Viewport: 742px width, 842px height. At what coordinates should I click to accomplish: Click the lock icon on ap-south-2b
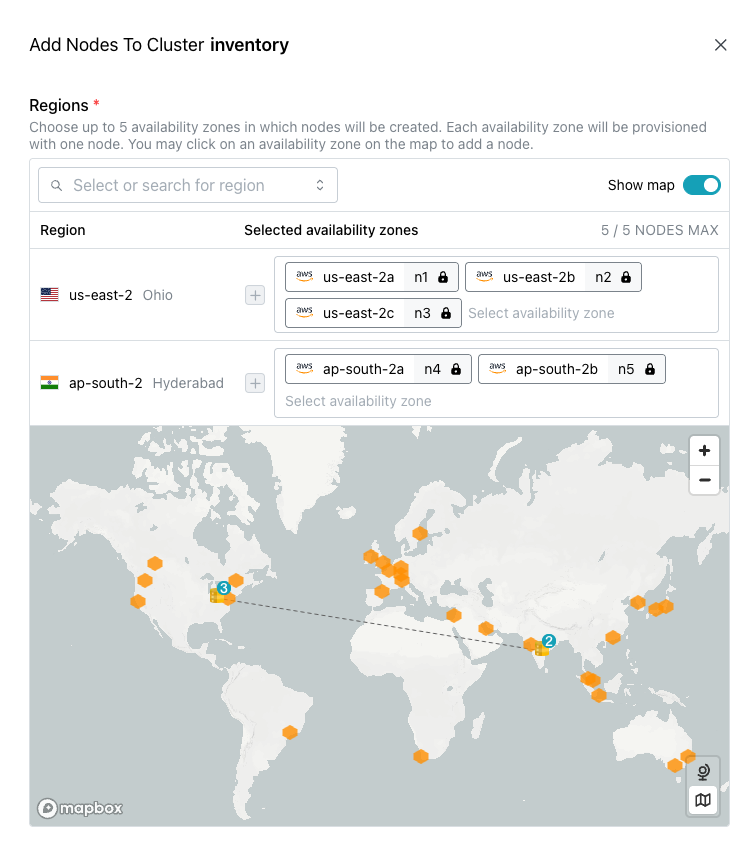[650, 369]
